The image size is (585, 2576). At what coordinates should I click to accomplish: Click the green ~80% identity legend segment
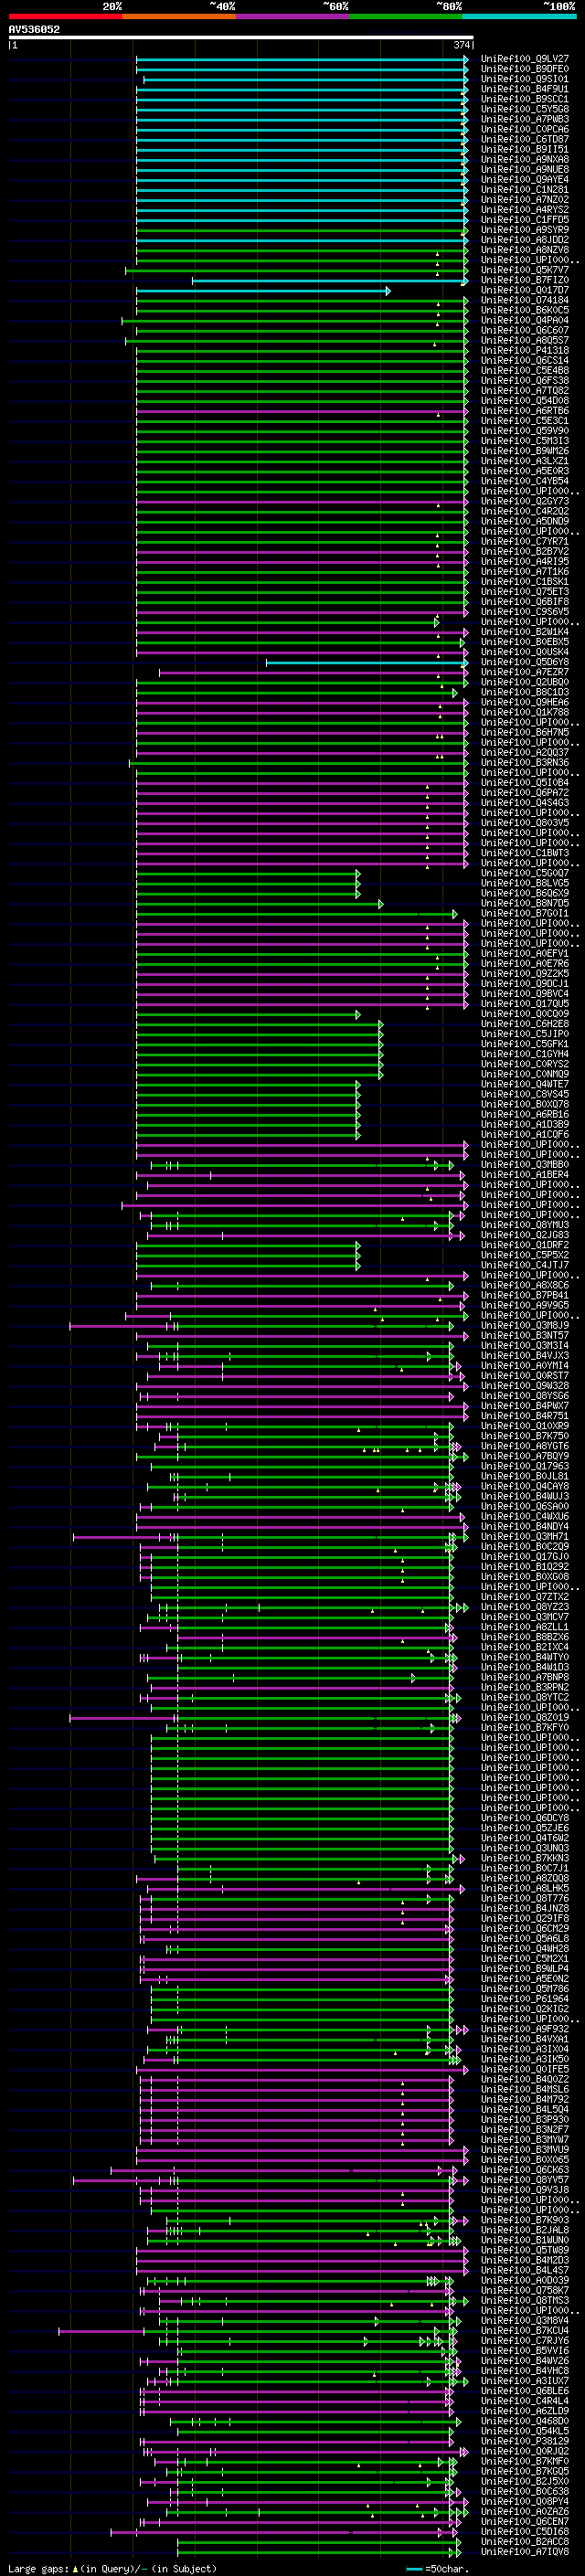point(406,17)
